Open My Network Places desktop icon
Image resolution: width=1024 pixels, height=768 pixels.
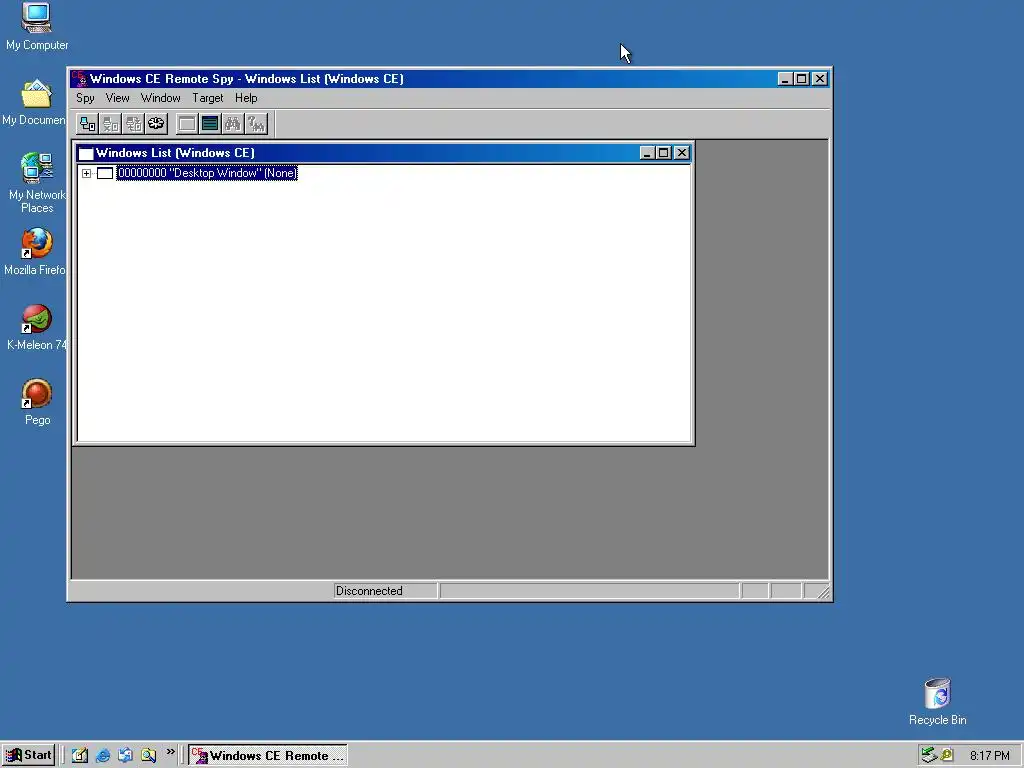point(37,183)
